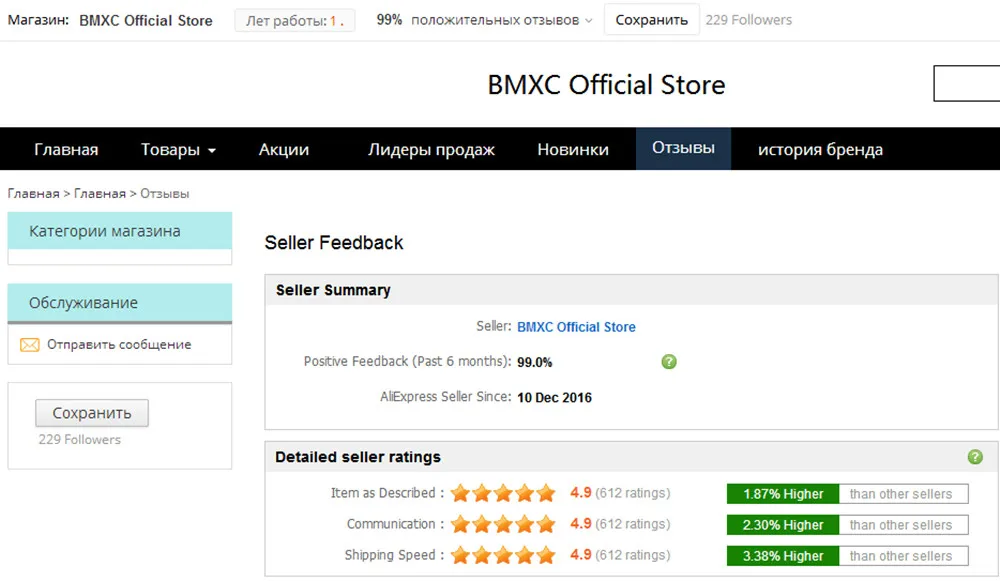
Task: Click the Seller Feedback heading
Action: click(x=334, y=242)
